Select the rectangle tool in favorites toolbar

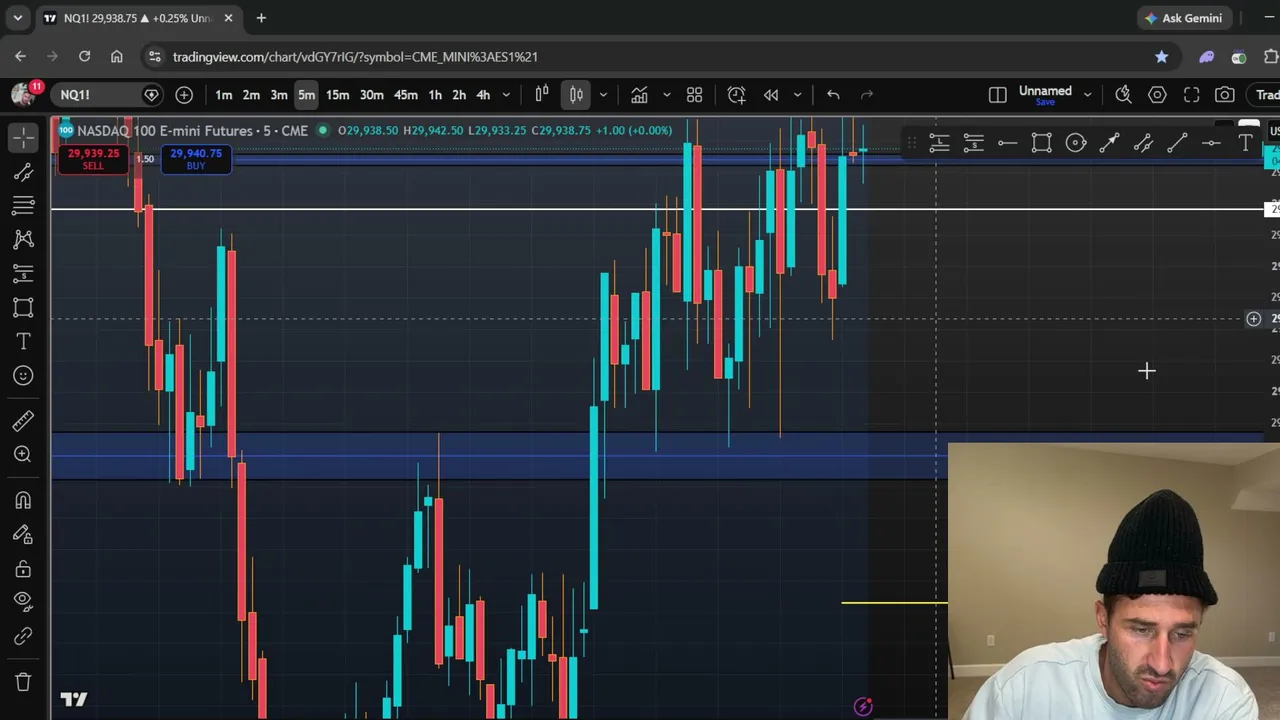pos(1041,143)
